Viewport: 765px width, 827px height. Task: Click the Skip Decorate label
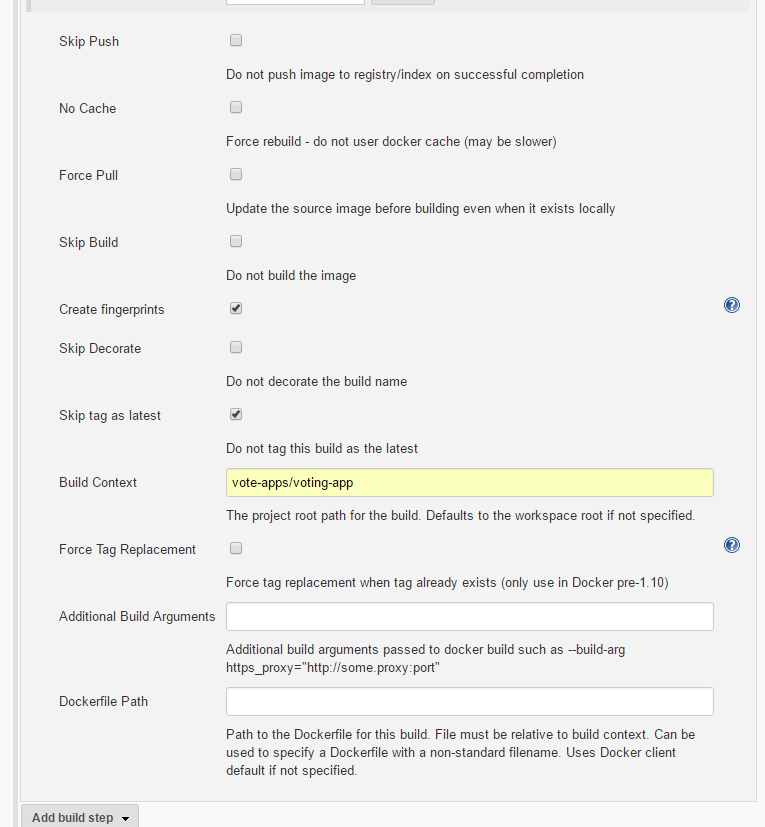pos(100,349)
